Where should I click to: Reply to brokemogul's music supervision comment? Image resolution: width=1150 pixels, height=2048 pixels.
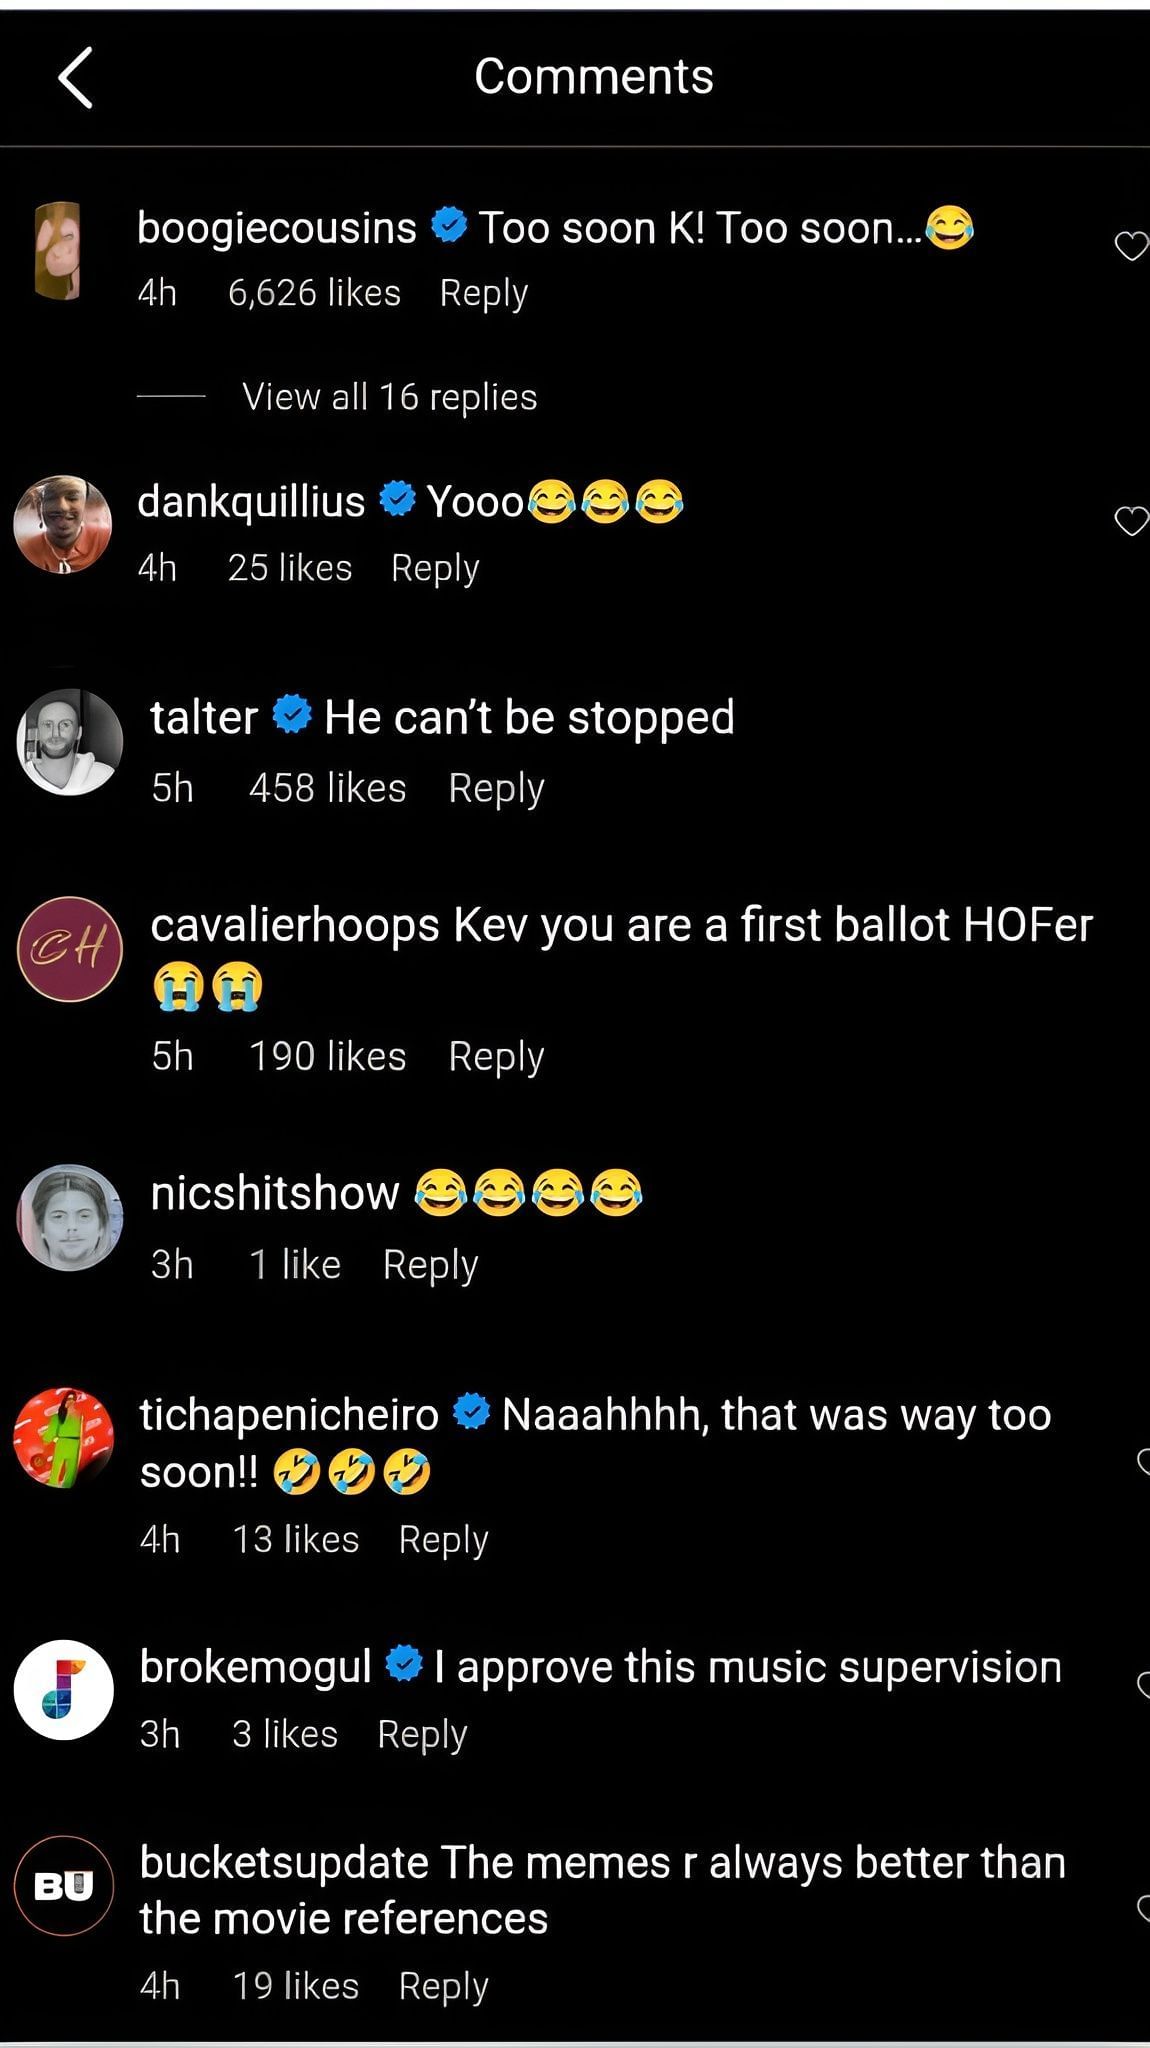[422, 1734]
